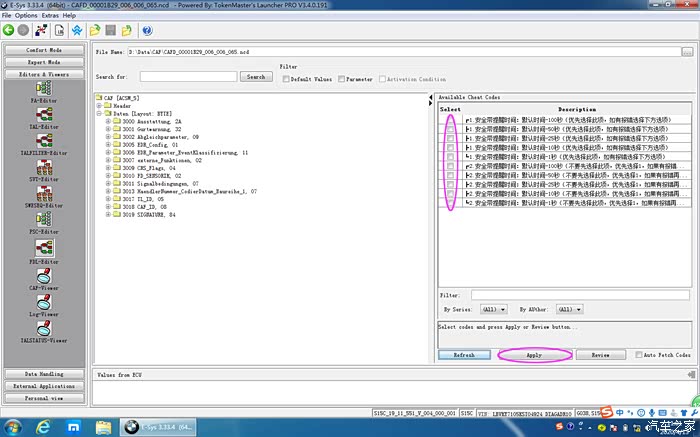Click the Apply button
The image size is (700, 437).
click(x=534, y=355)
